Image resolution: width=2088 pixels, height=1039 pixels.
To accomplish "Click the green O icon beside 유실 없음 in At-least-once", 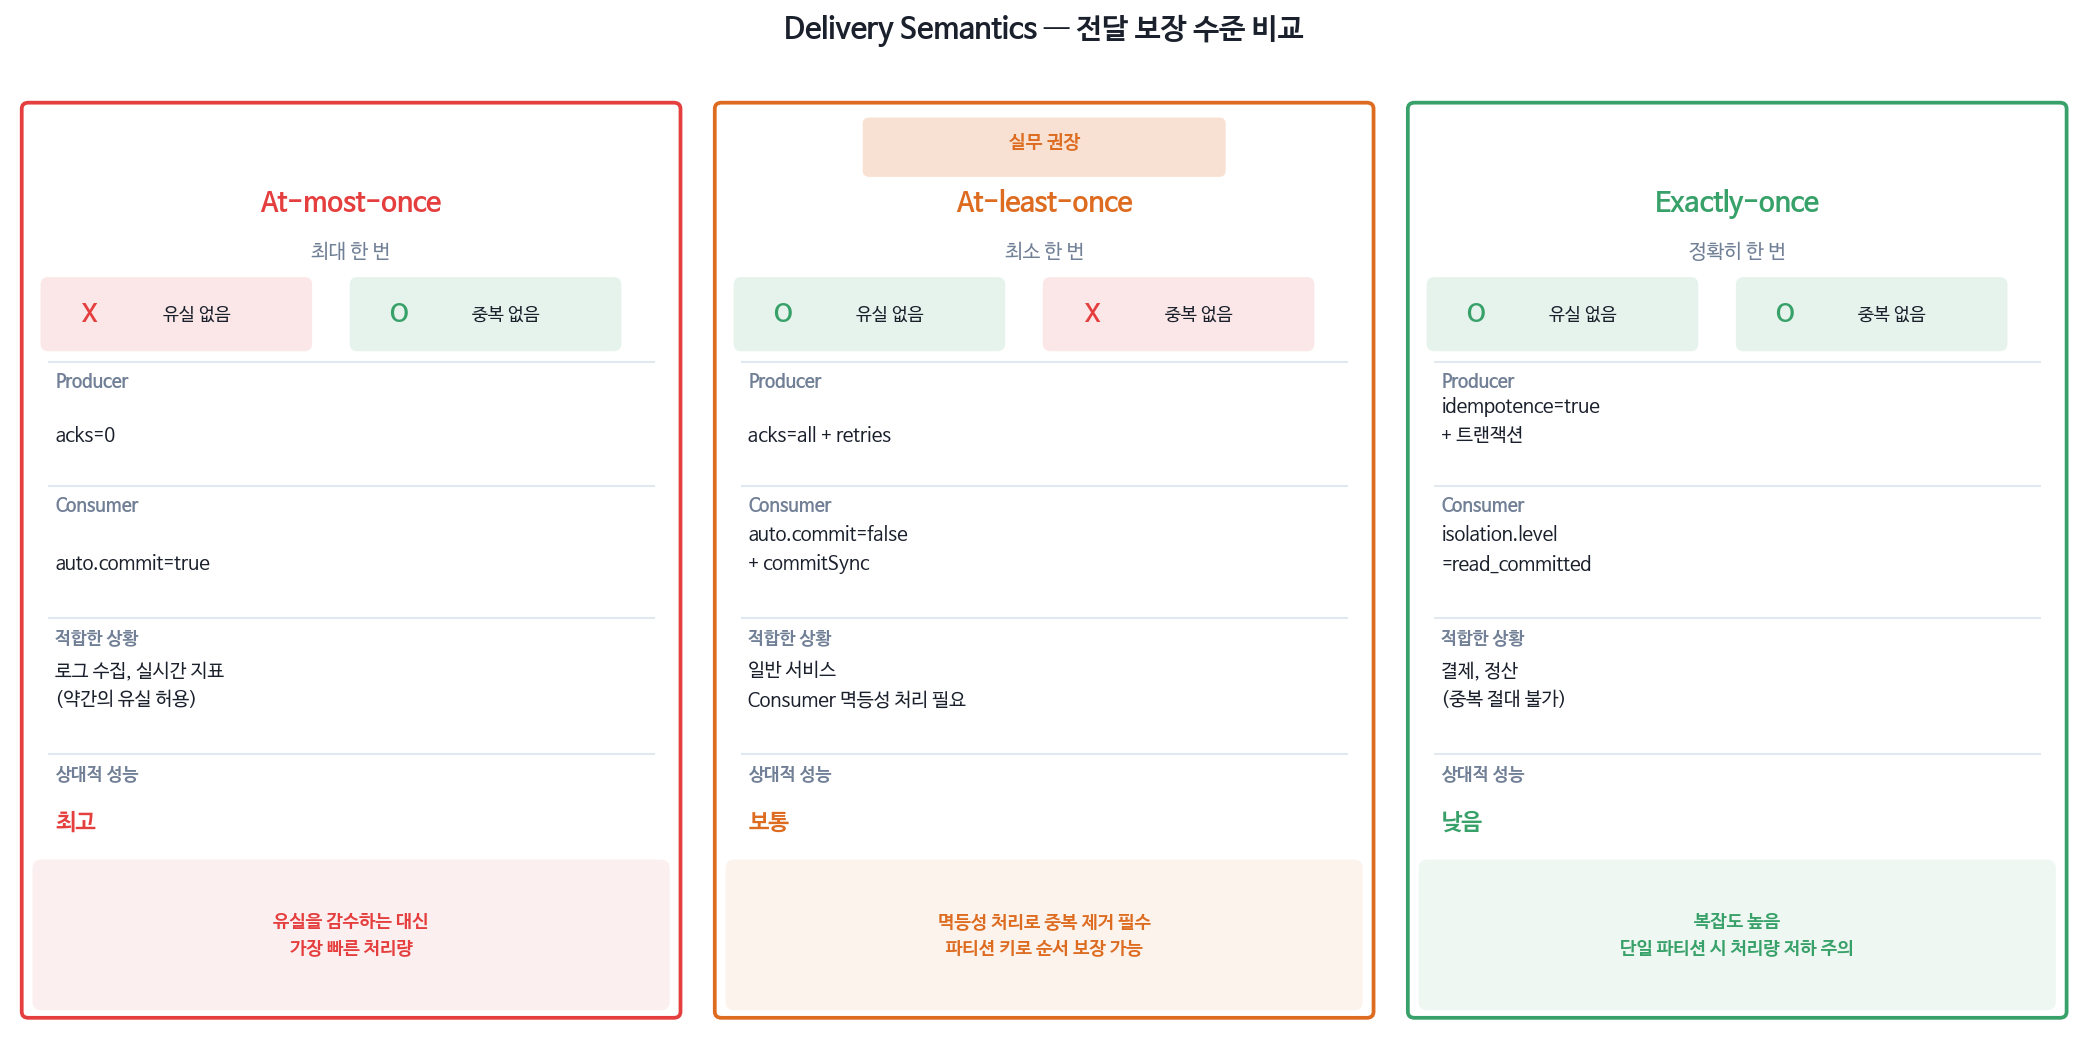I will [x=783, y=313].
